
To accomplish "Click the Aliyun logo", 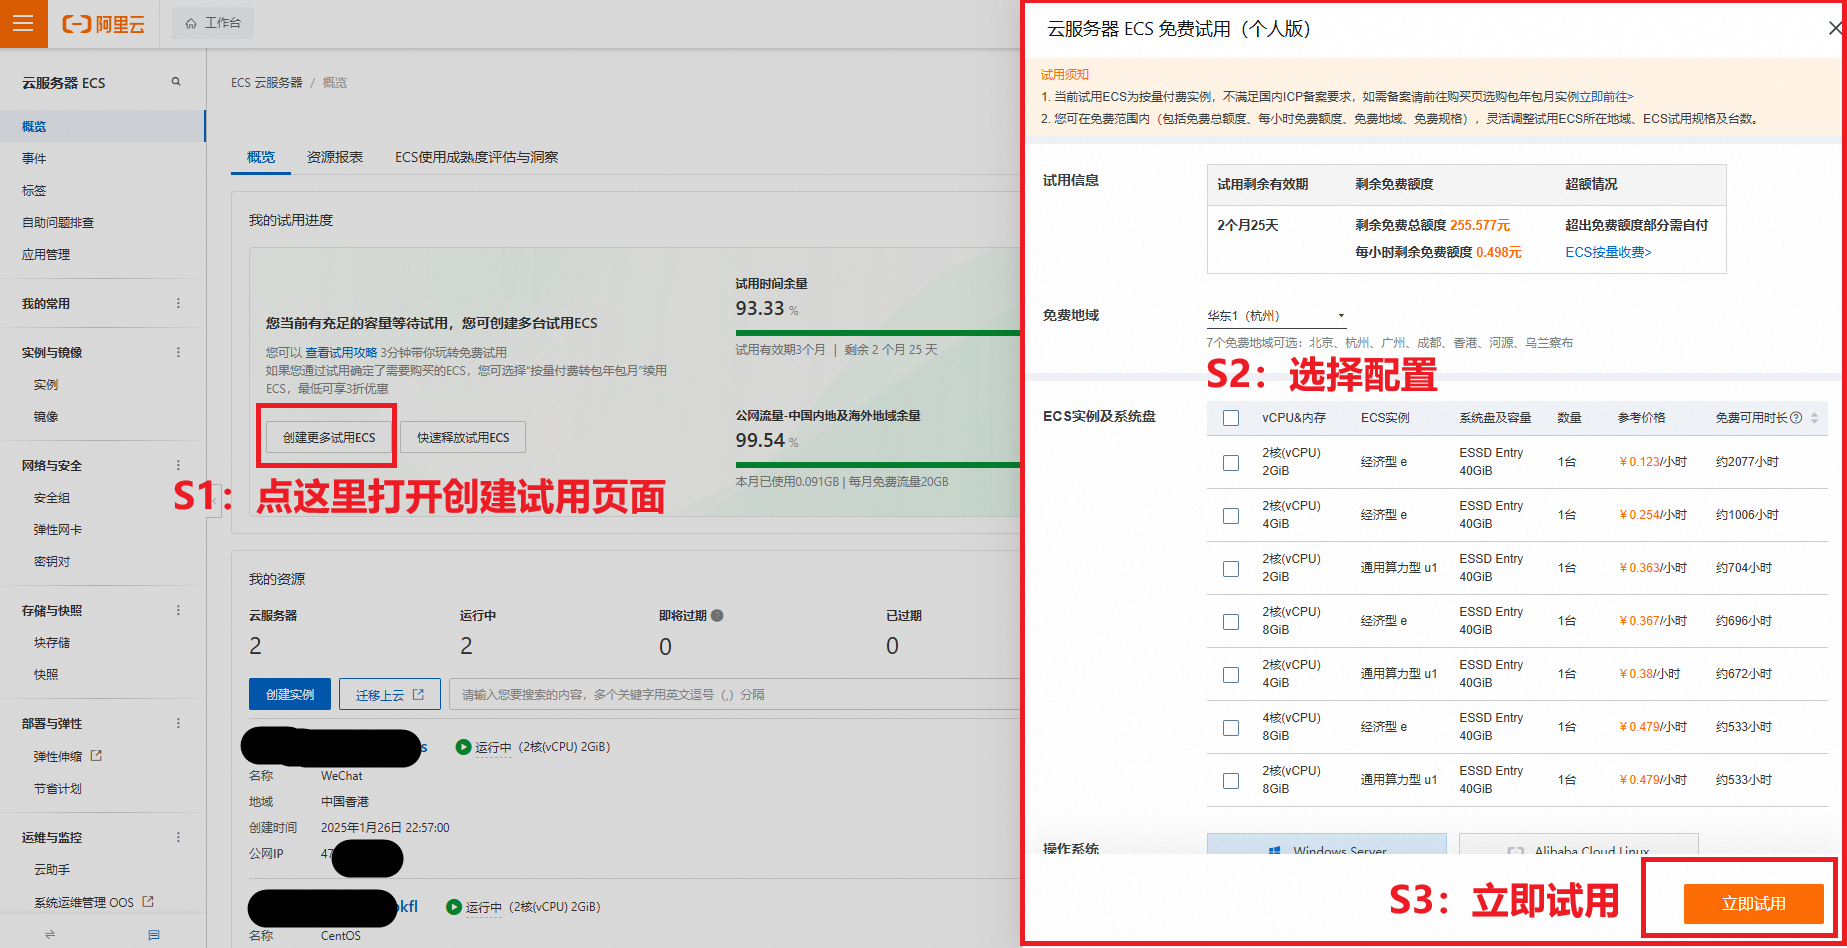I will tap(103, 24).
